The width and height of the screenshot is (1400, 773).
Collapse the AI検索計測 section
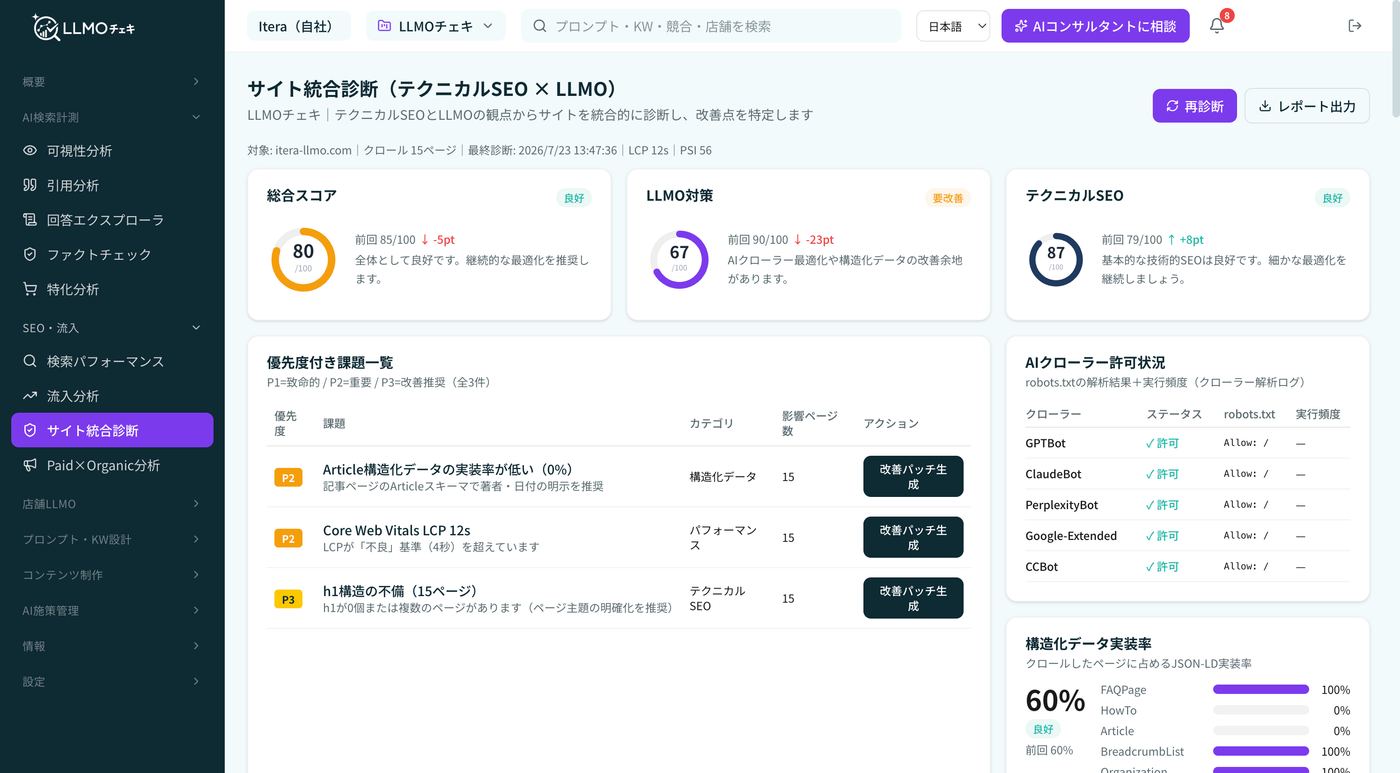[x=112, y=117]
